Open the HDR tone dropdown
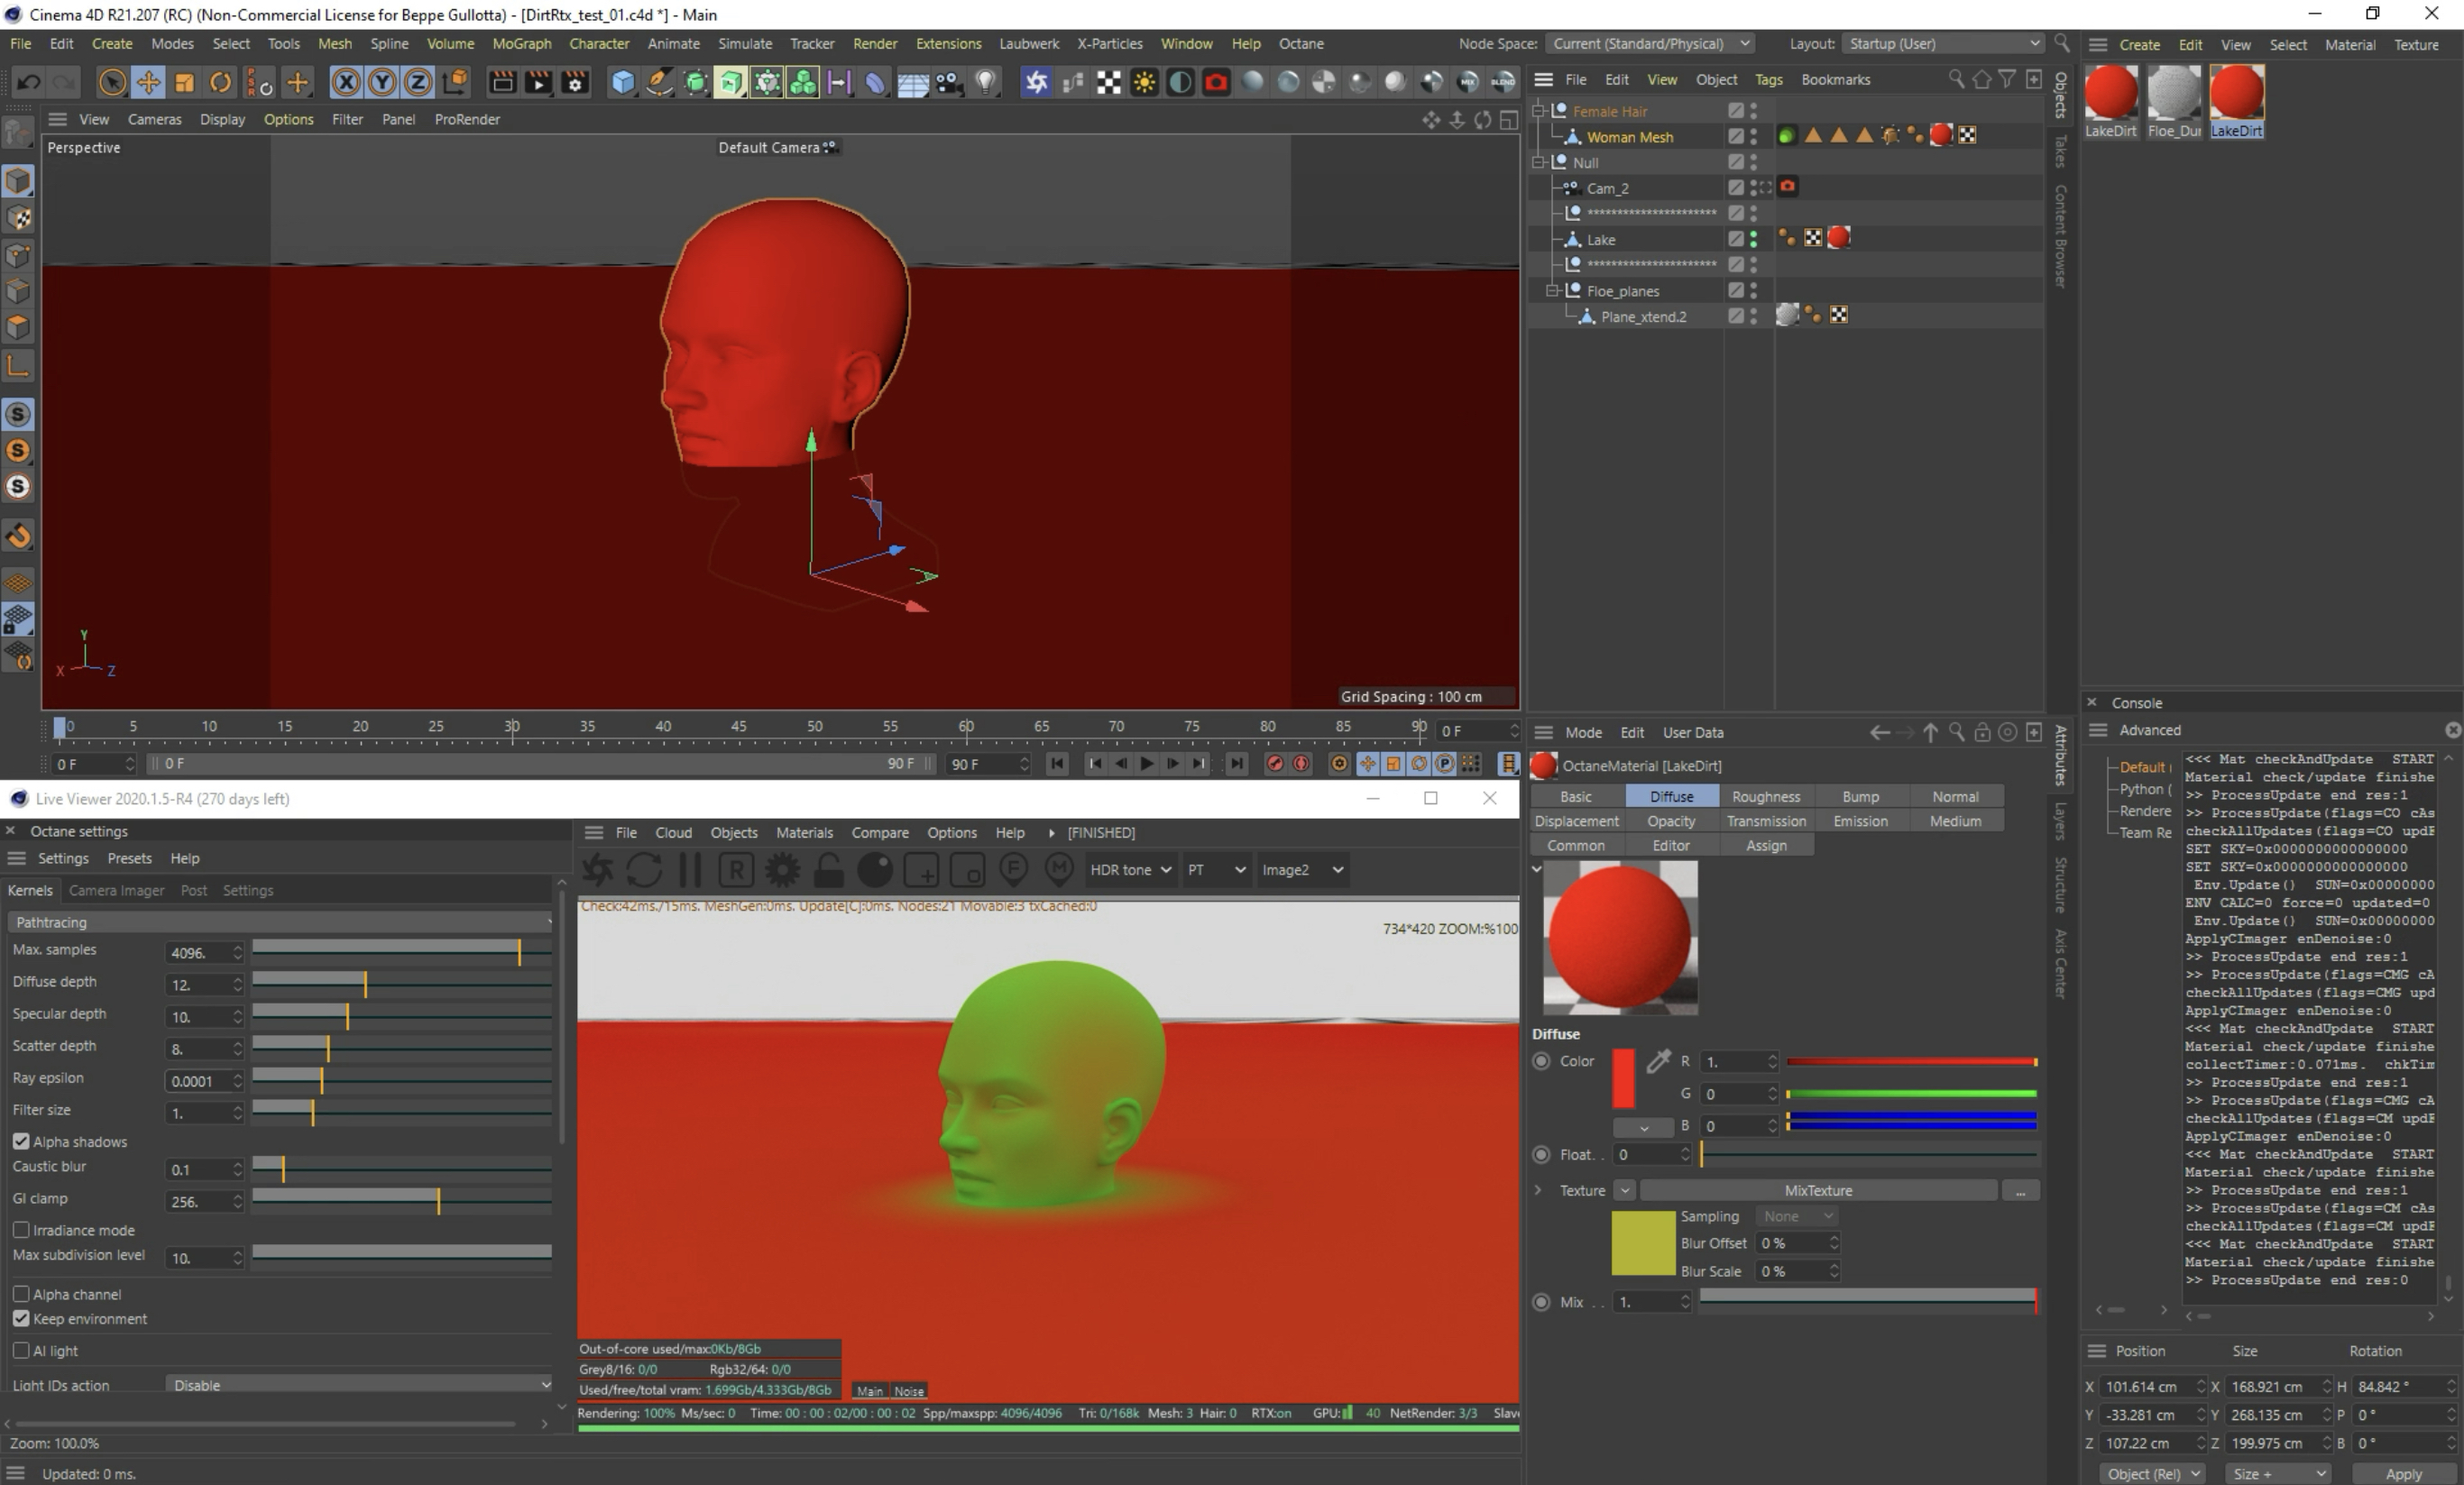Viewport: 2464px width, 1485px height. pyautogui.click(x=1130, y=870)
